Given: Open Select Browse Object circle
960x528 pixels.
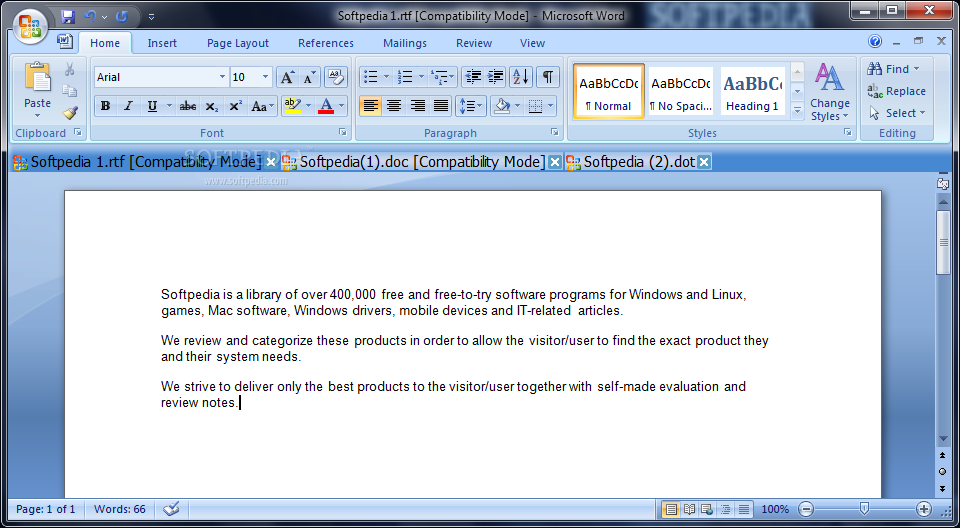Looking at the screenshot, I should [x=943, y=472].
